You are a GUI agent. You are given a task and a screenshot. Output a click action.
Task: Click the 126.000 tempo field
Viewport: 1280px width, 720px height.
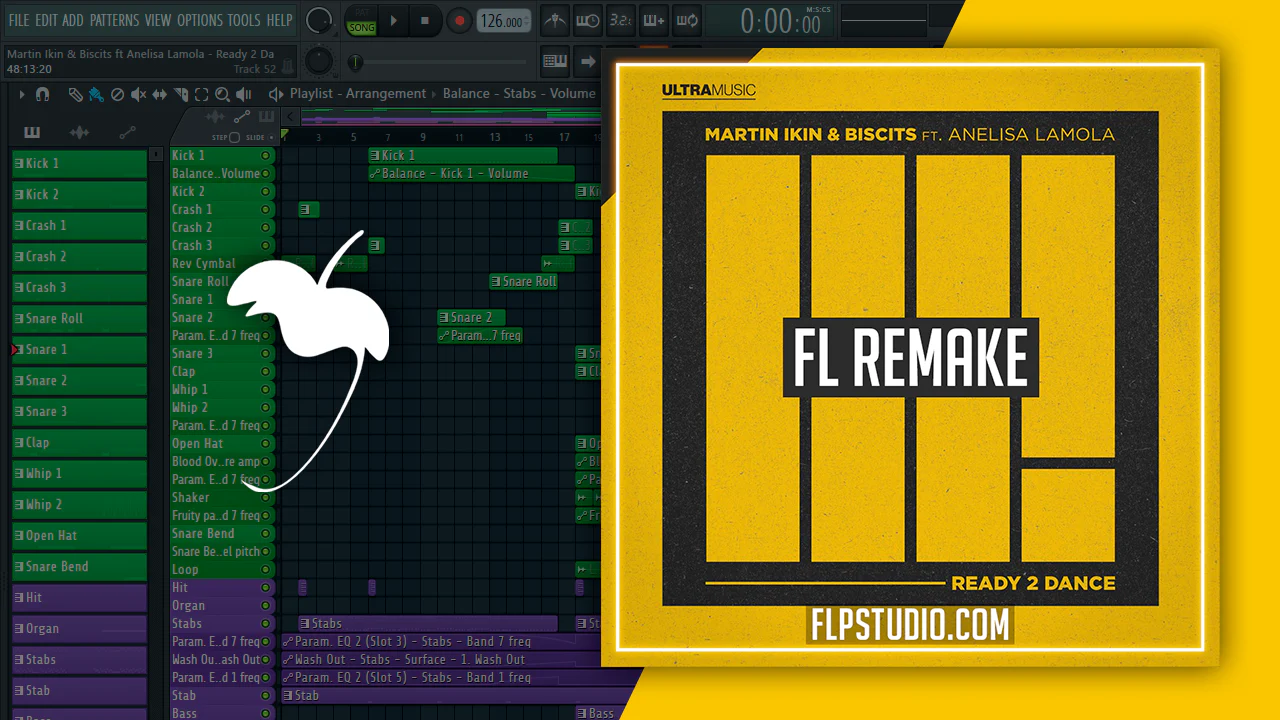click(504, 21)
